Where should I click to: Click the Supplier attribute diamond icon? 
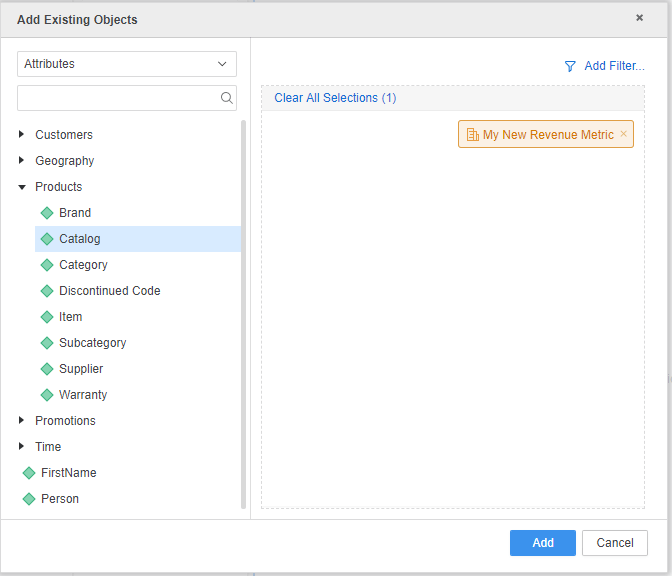point(47,369)
